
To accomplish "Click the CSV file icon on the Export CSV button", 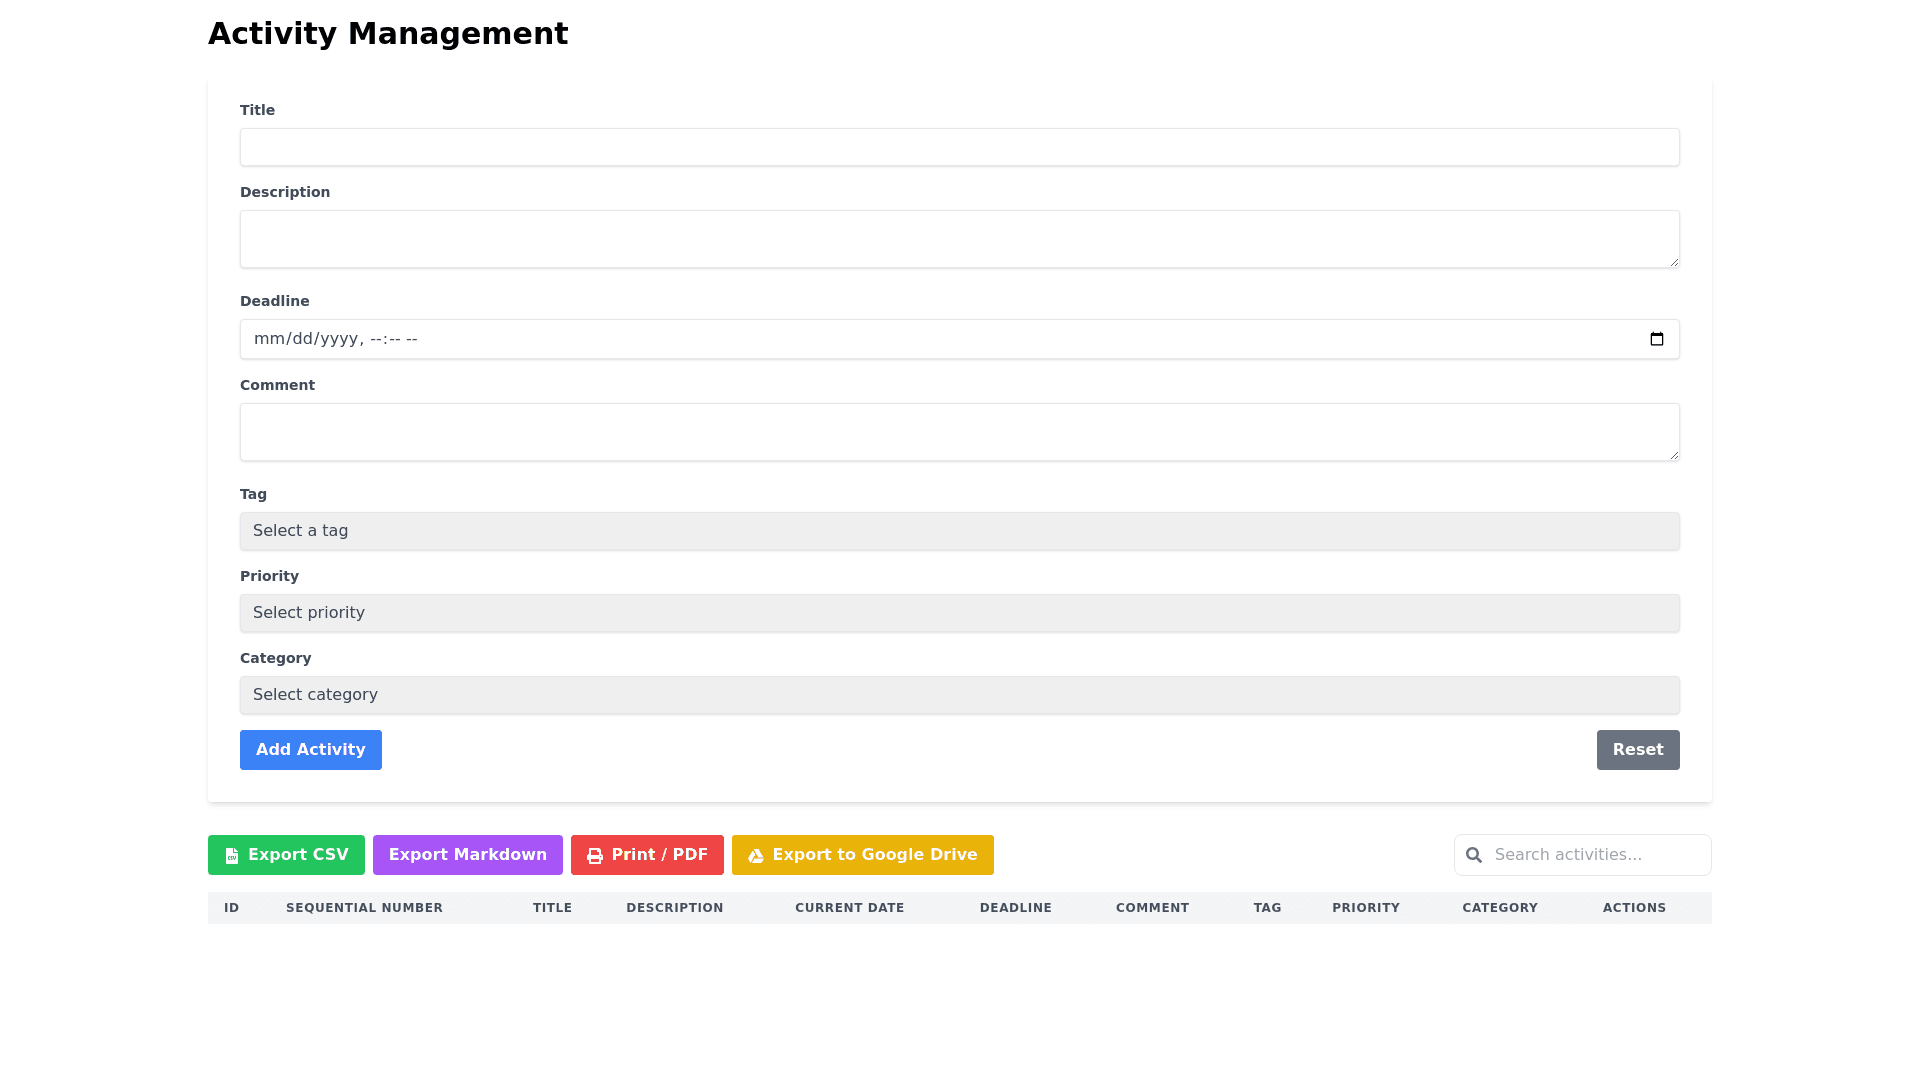I will (x=232, y=856).
